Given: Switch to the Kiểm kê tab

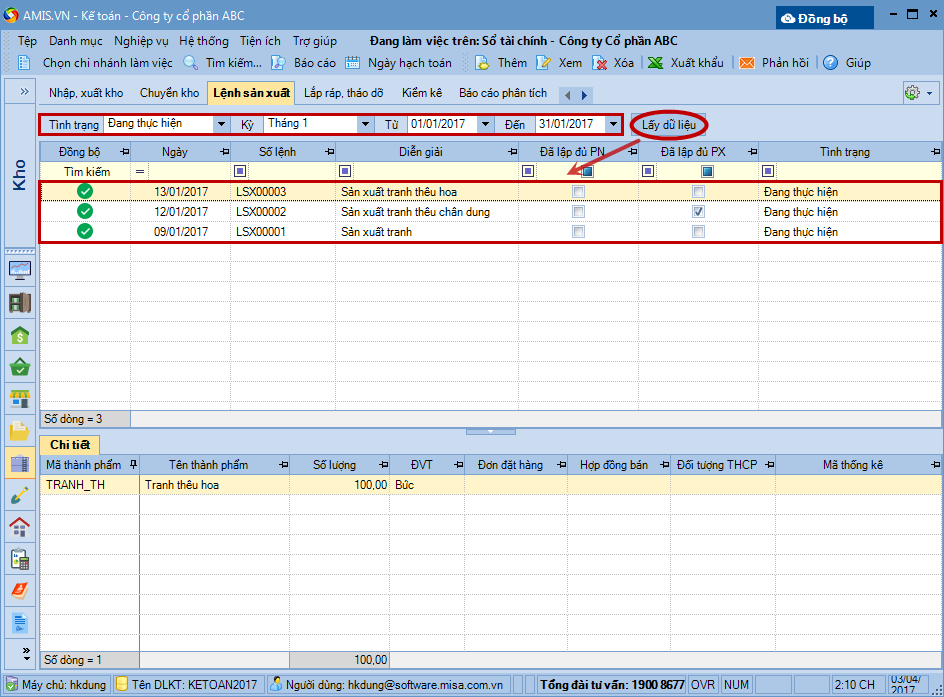Looking at the screenshot, I should (x=422, y=93).
